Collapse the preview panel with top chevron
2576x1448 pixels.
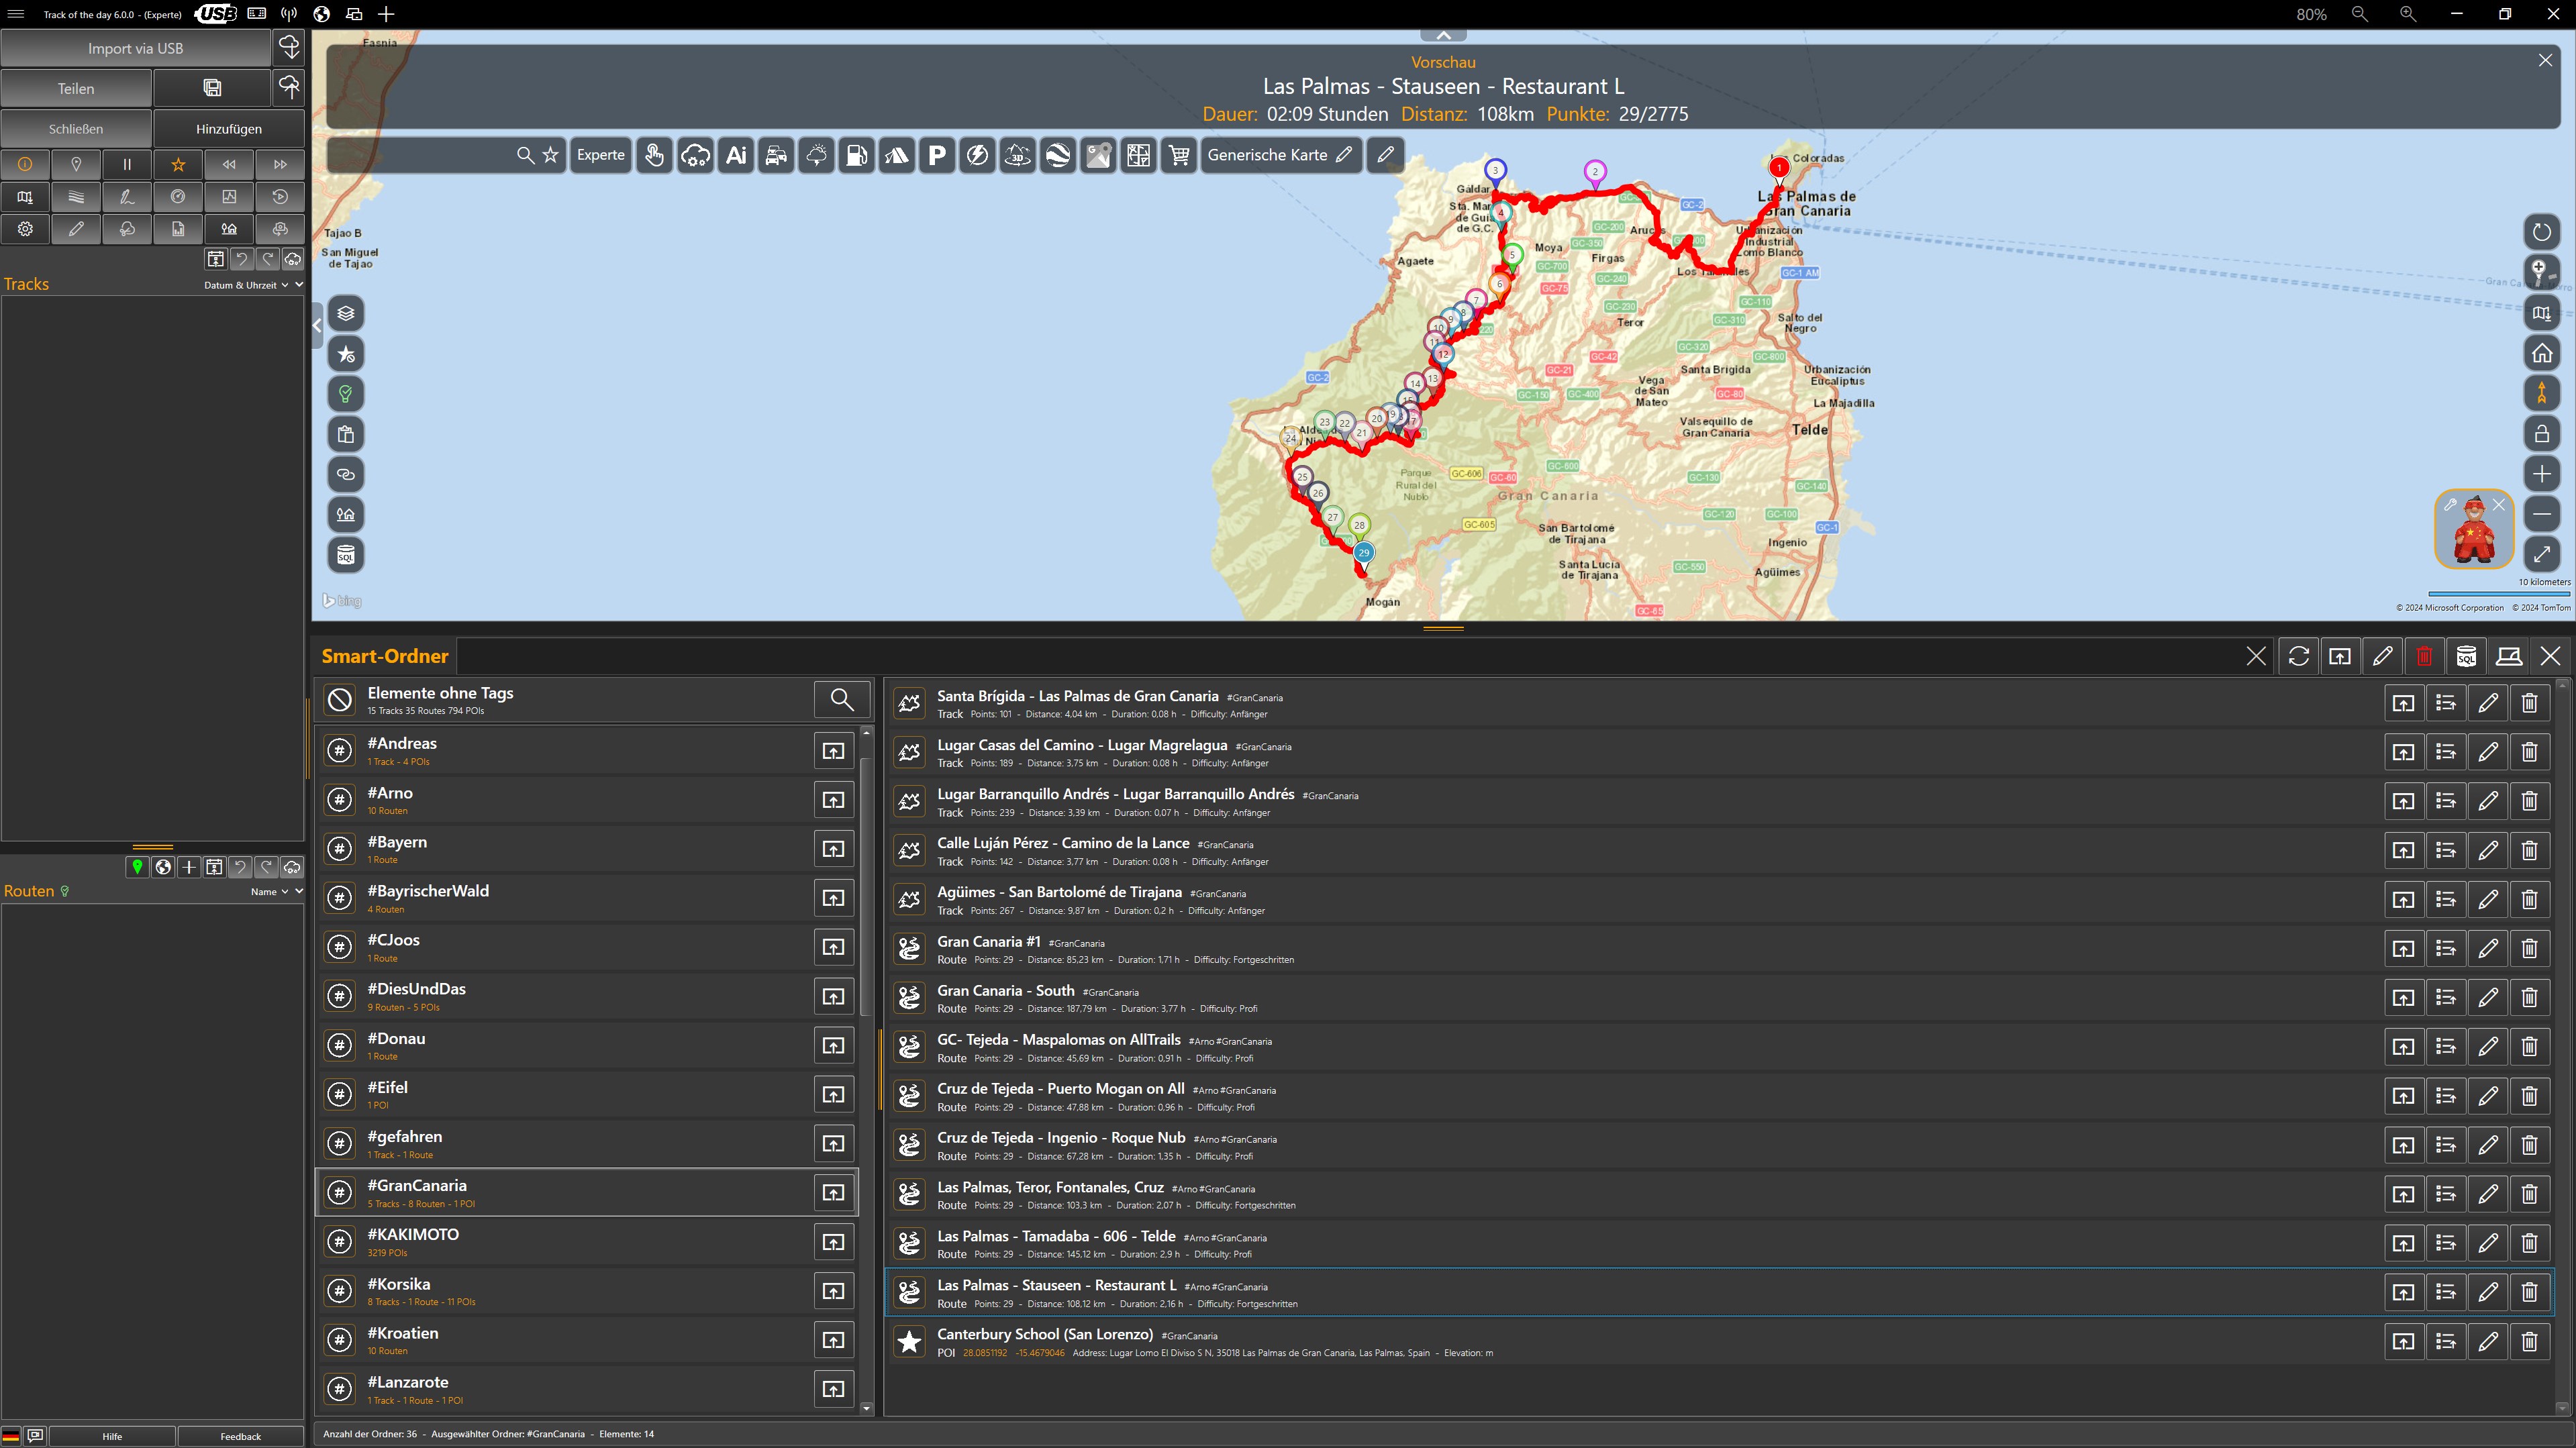[x=1443, y=36]
